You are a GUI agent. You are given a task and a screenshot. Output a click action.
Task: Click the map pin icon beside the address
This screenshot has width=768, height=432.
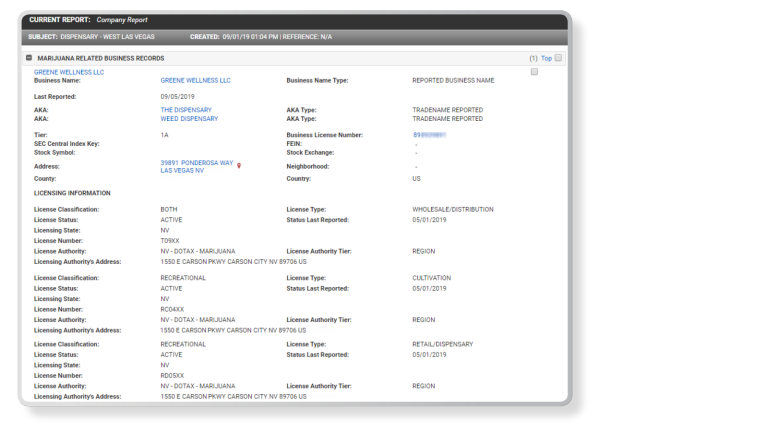[239, 166]
